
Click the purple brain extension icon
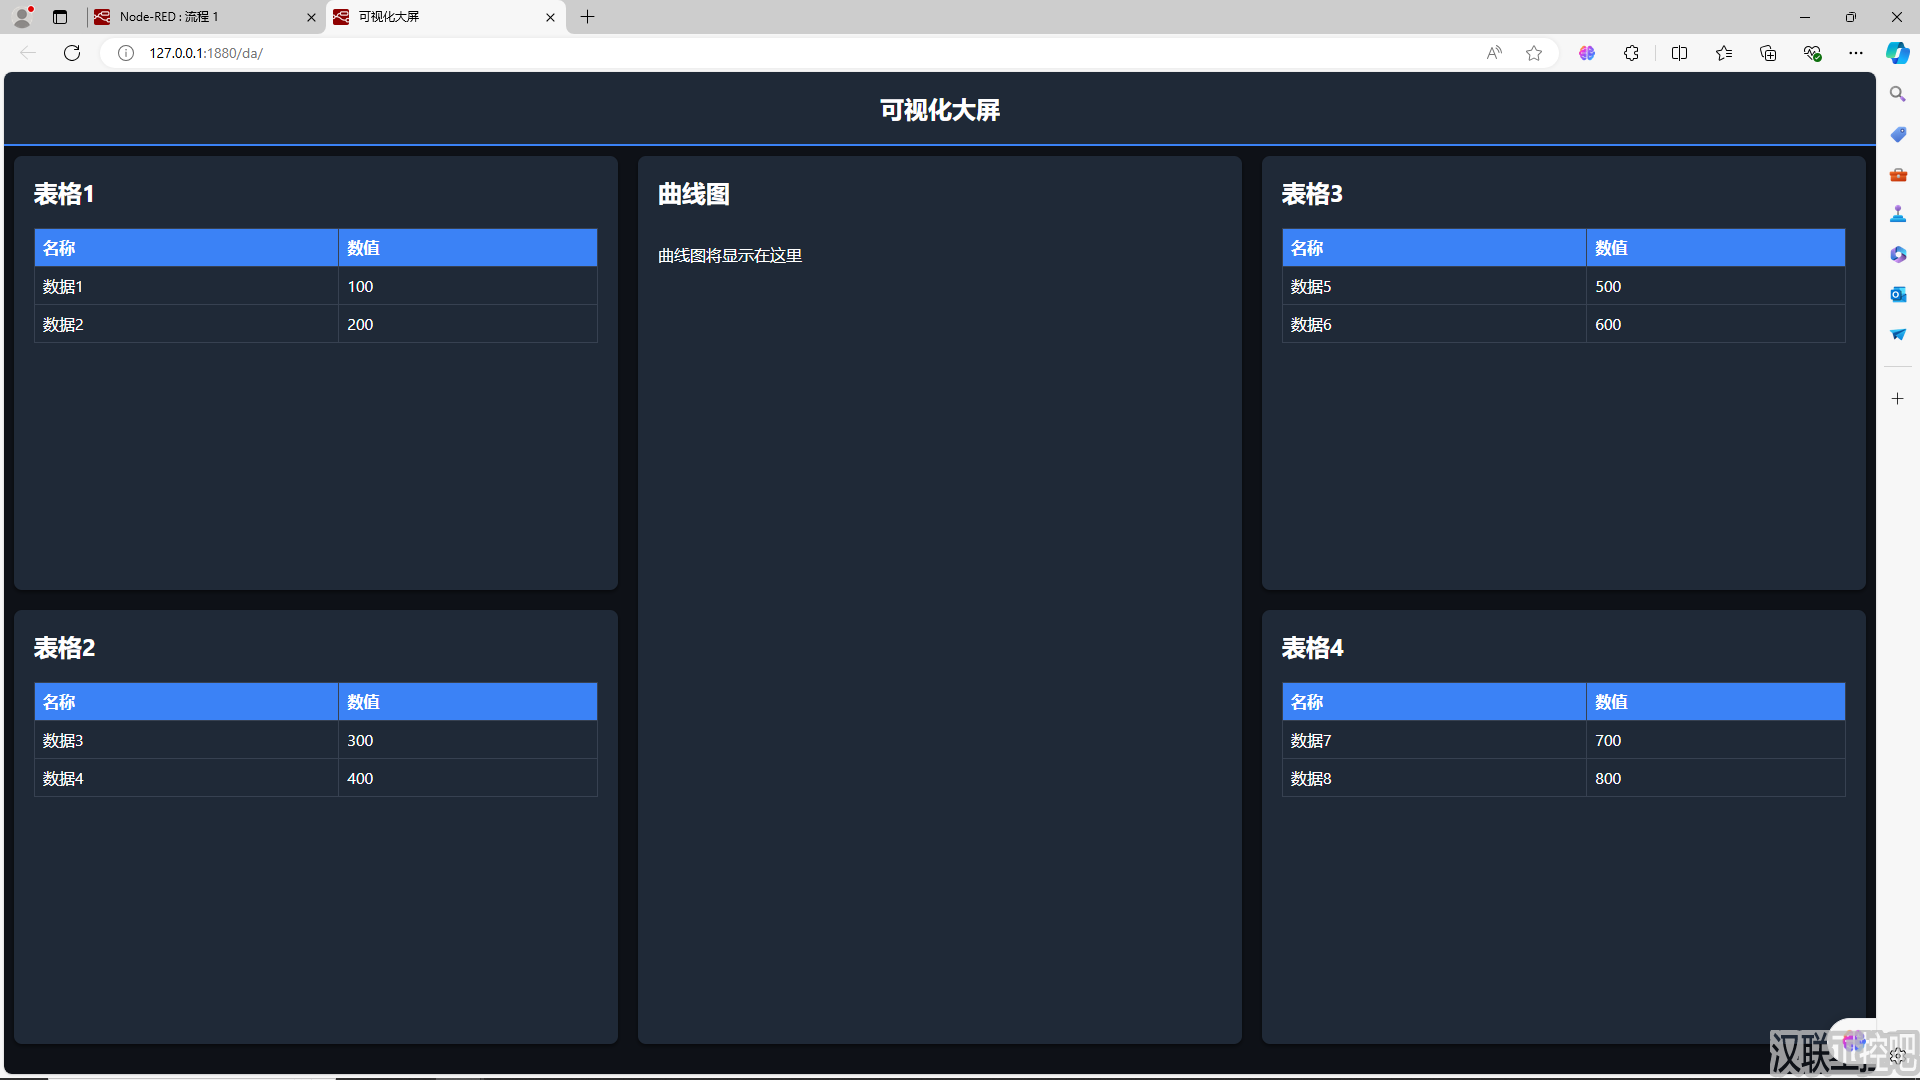1587,53
